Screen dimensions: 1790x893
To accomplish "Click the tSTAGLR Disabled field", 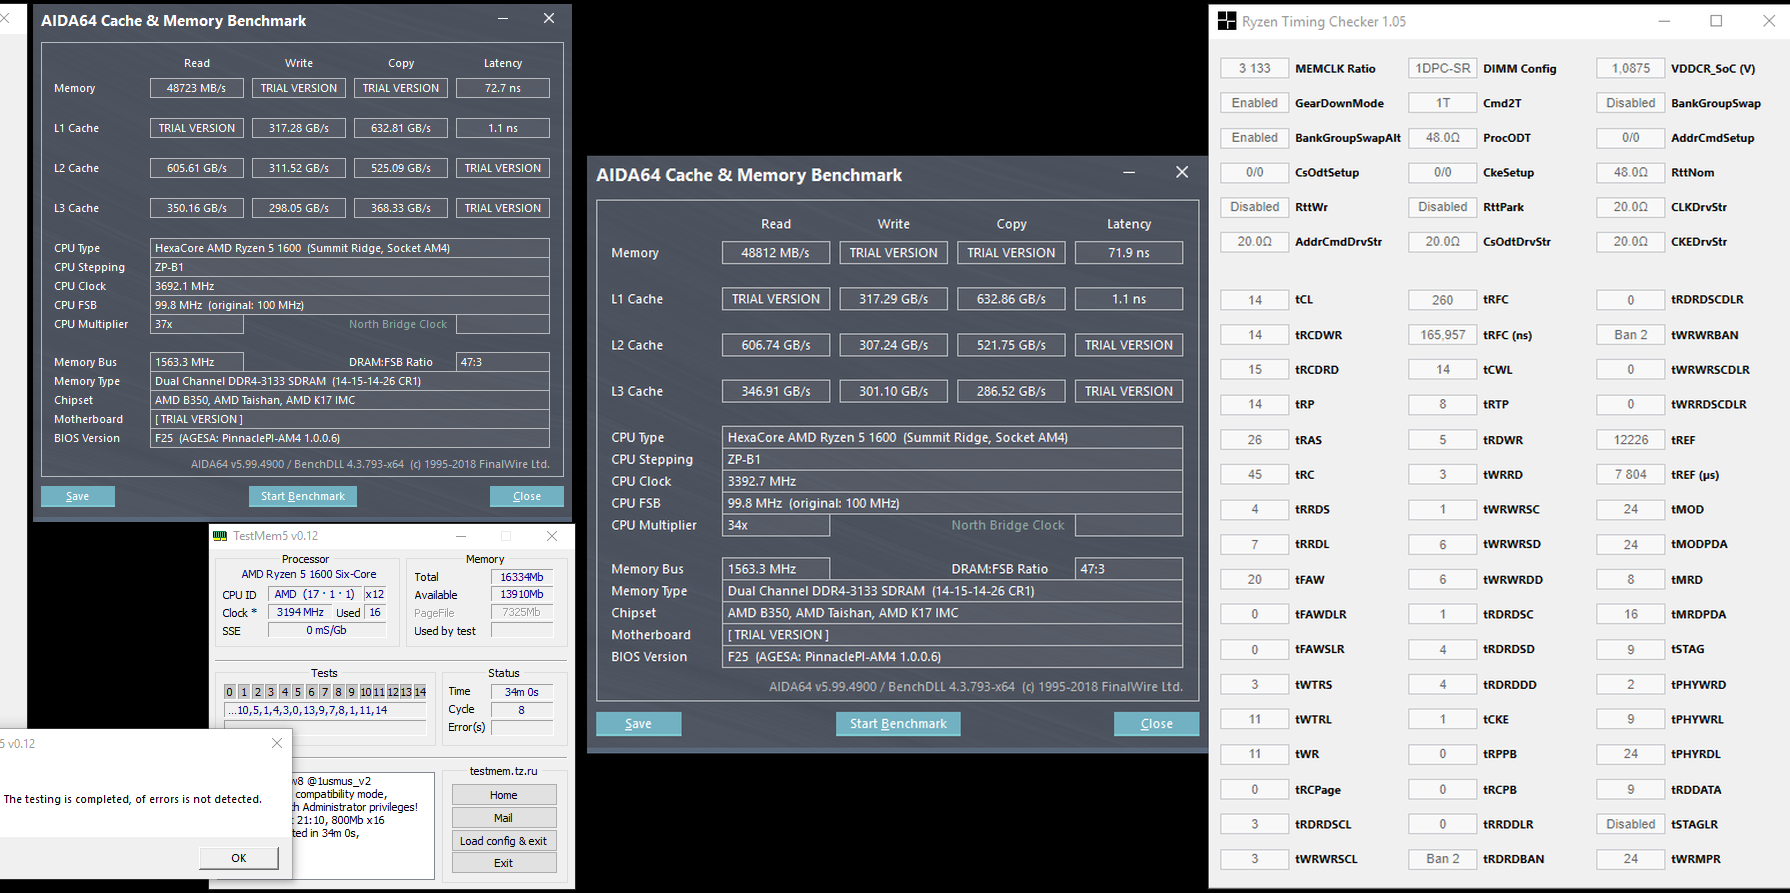I will [x=1630, y=824].
